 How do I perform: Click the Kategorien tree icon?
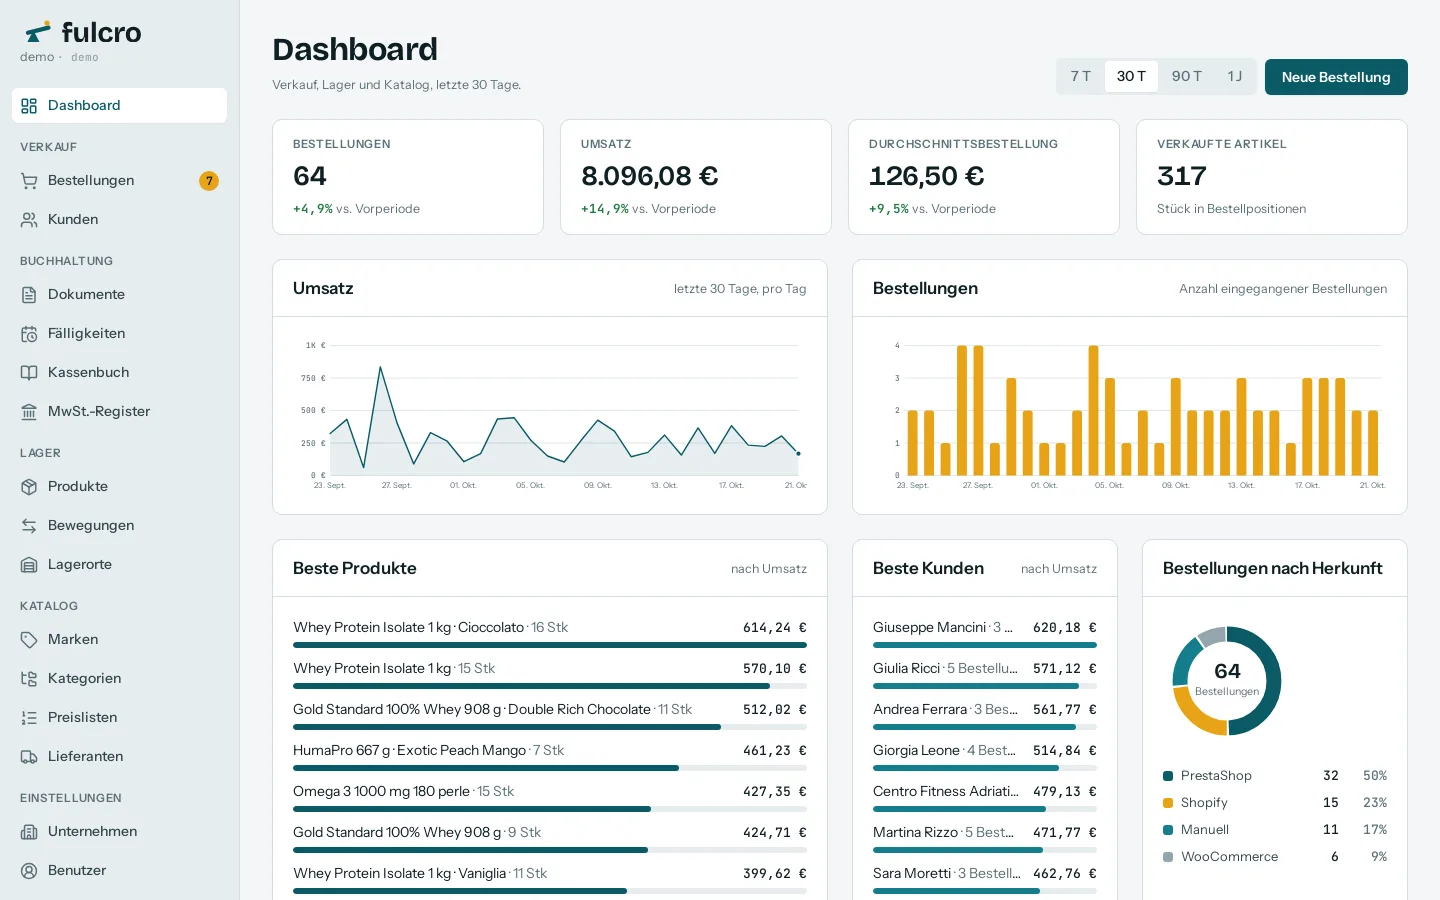pyautogui.click(x=29, y=679)
